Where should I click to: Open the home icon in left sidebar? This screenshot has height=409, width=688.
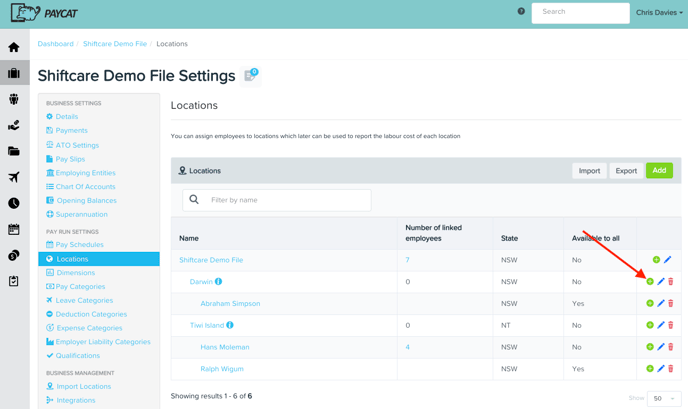point(14,47)
